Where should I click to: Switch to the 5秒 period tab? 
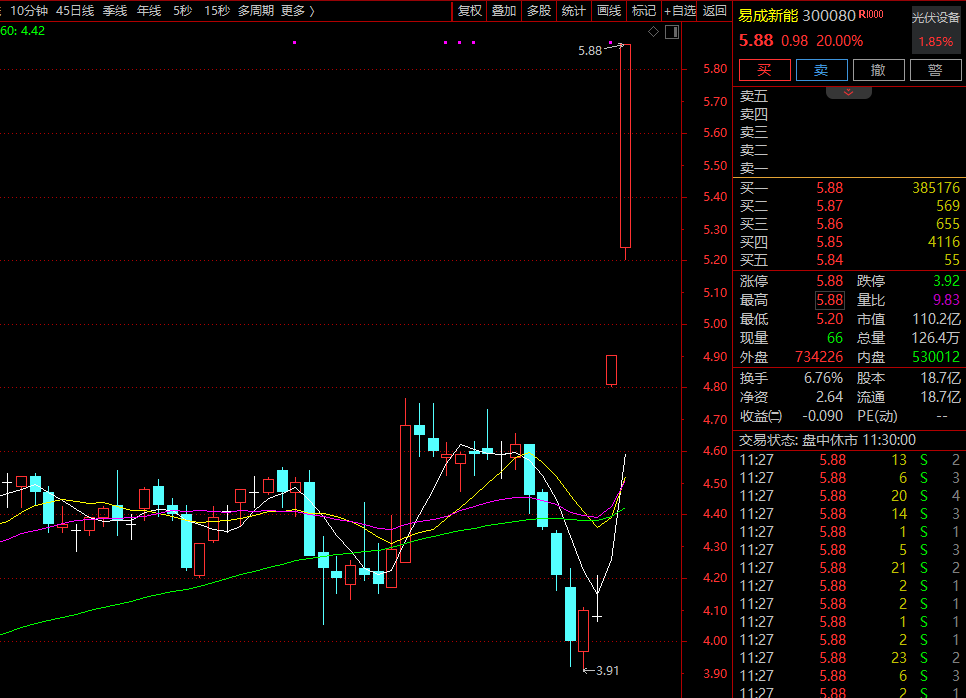(182, 10)
